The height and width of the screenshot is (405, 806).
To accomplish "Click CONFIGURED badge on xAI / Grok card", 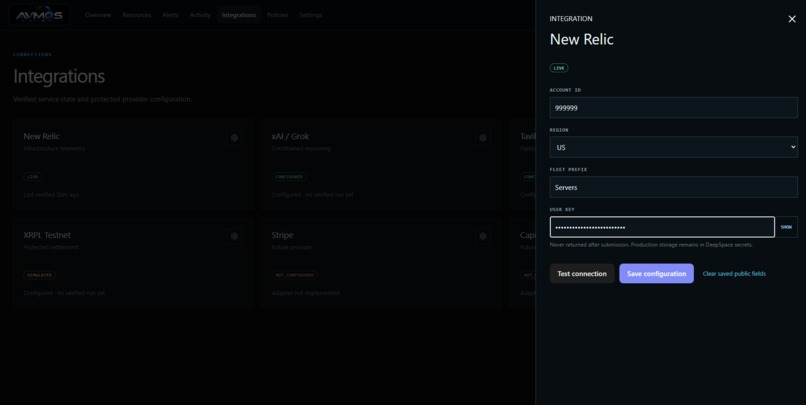I will click(289, 177).
